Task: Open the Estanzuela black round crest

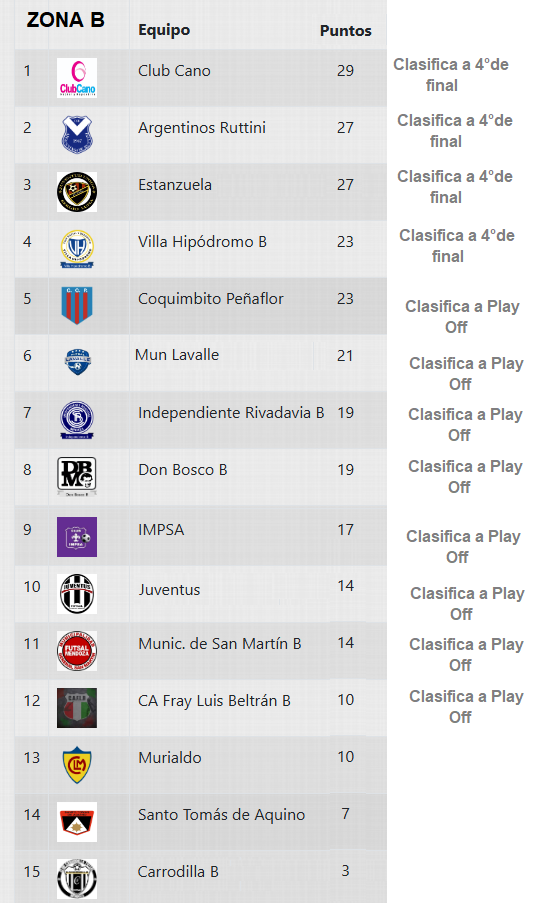Action: [x=77, y=192]
